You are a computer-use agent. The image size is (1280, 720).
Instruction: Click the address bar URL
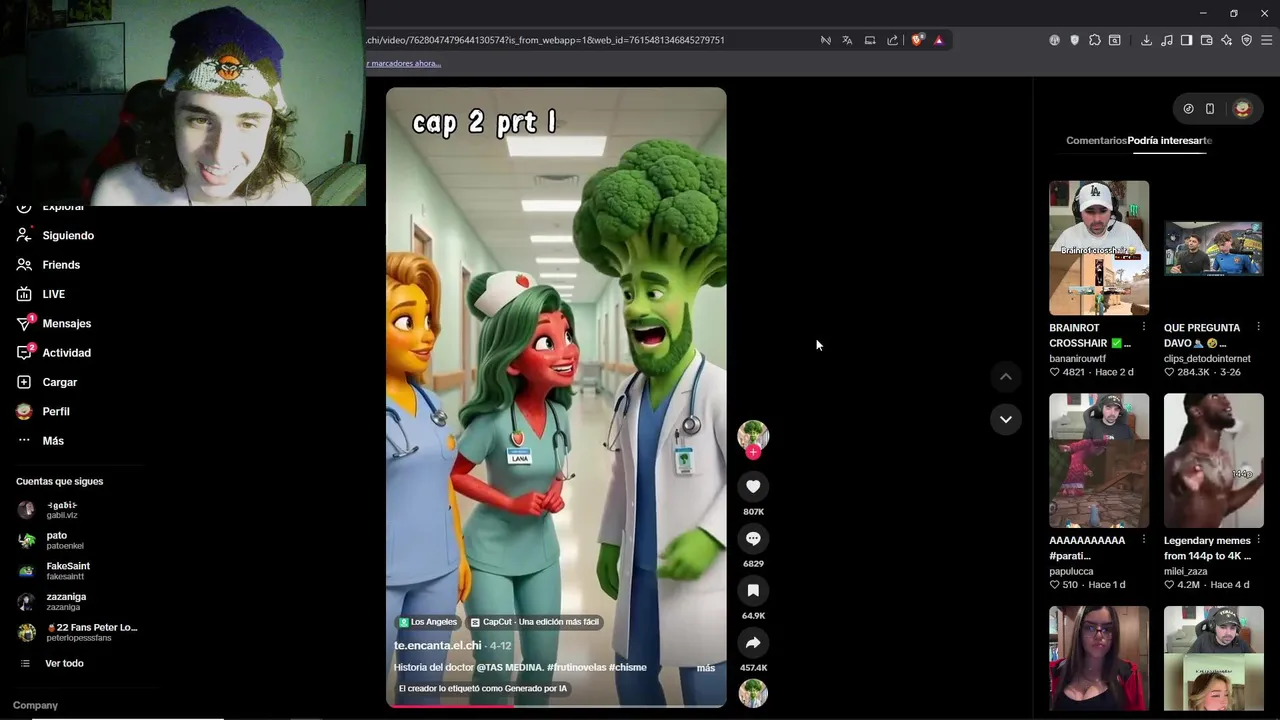tap(546, 40)
